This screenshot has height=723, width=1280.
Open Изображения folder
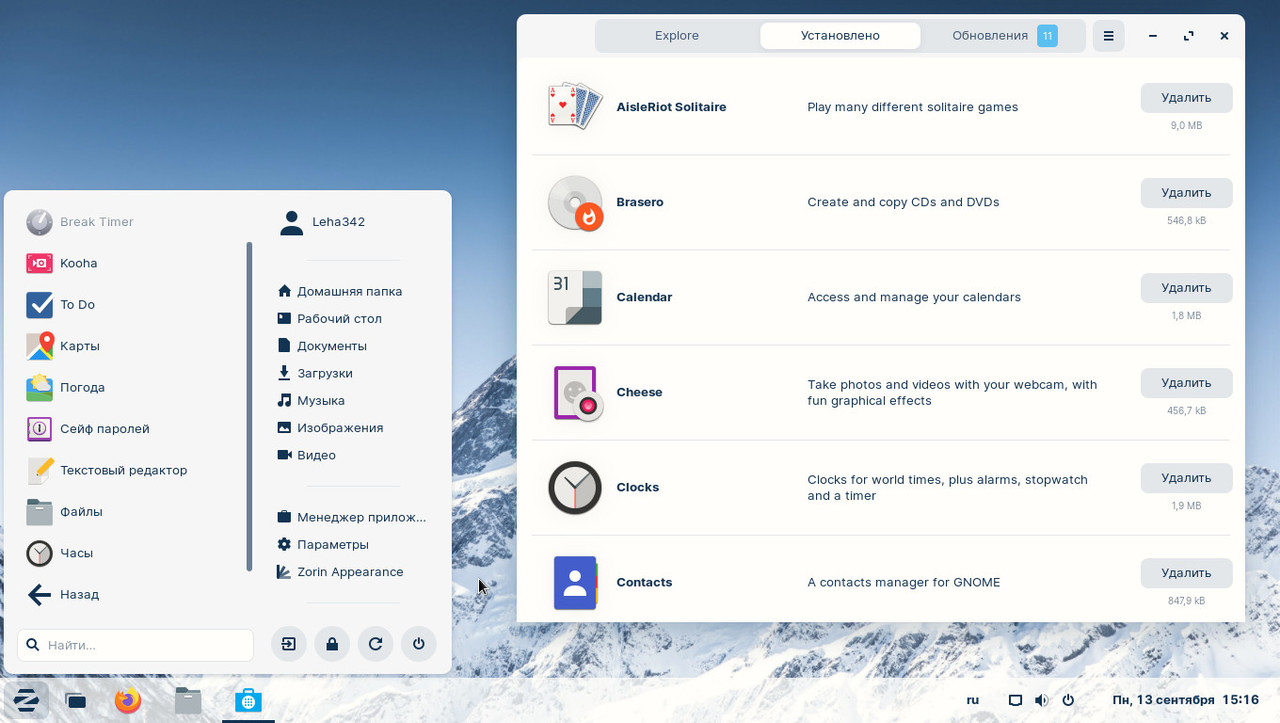[330, 427]
